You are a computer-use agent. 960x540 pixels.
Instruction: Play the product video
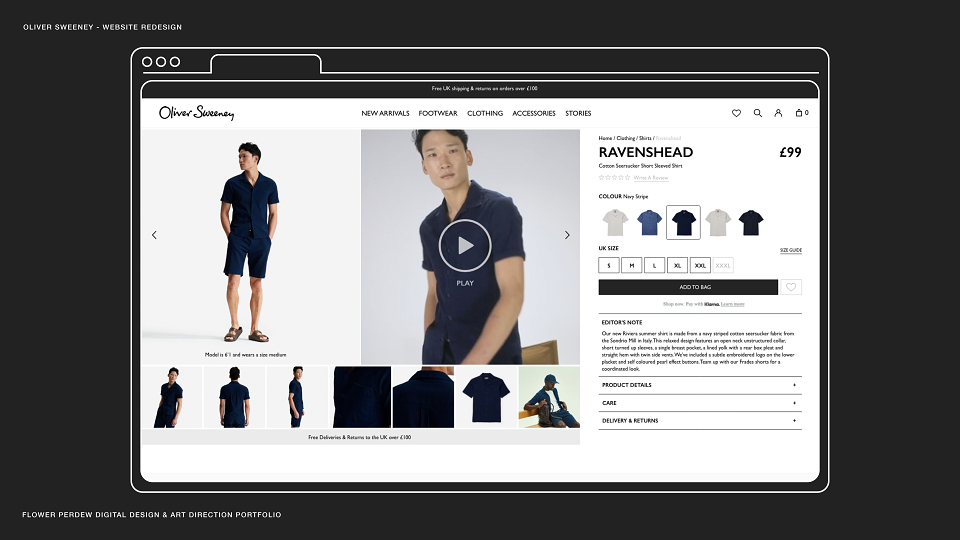click(465, 246)
